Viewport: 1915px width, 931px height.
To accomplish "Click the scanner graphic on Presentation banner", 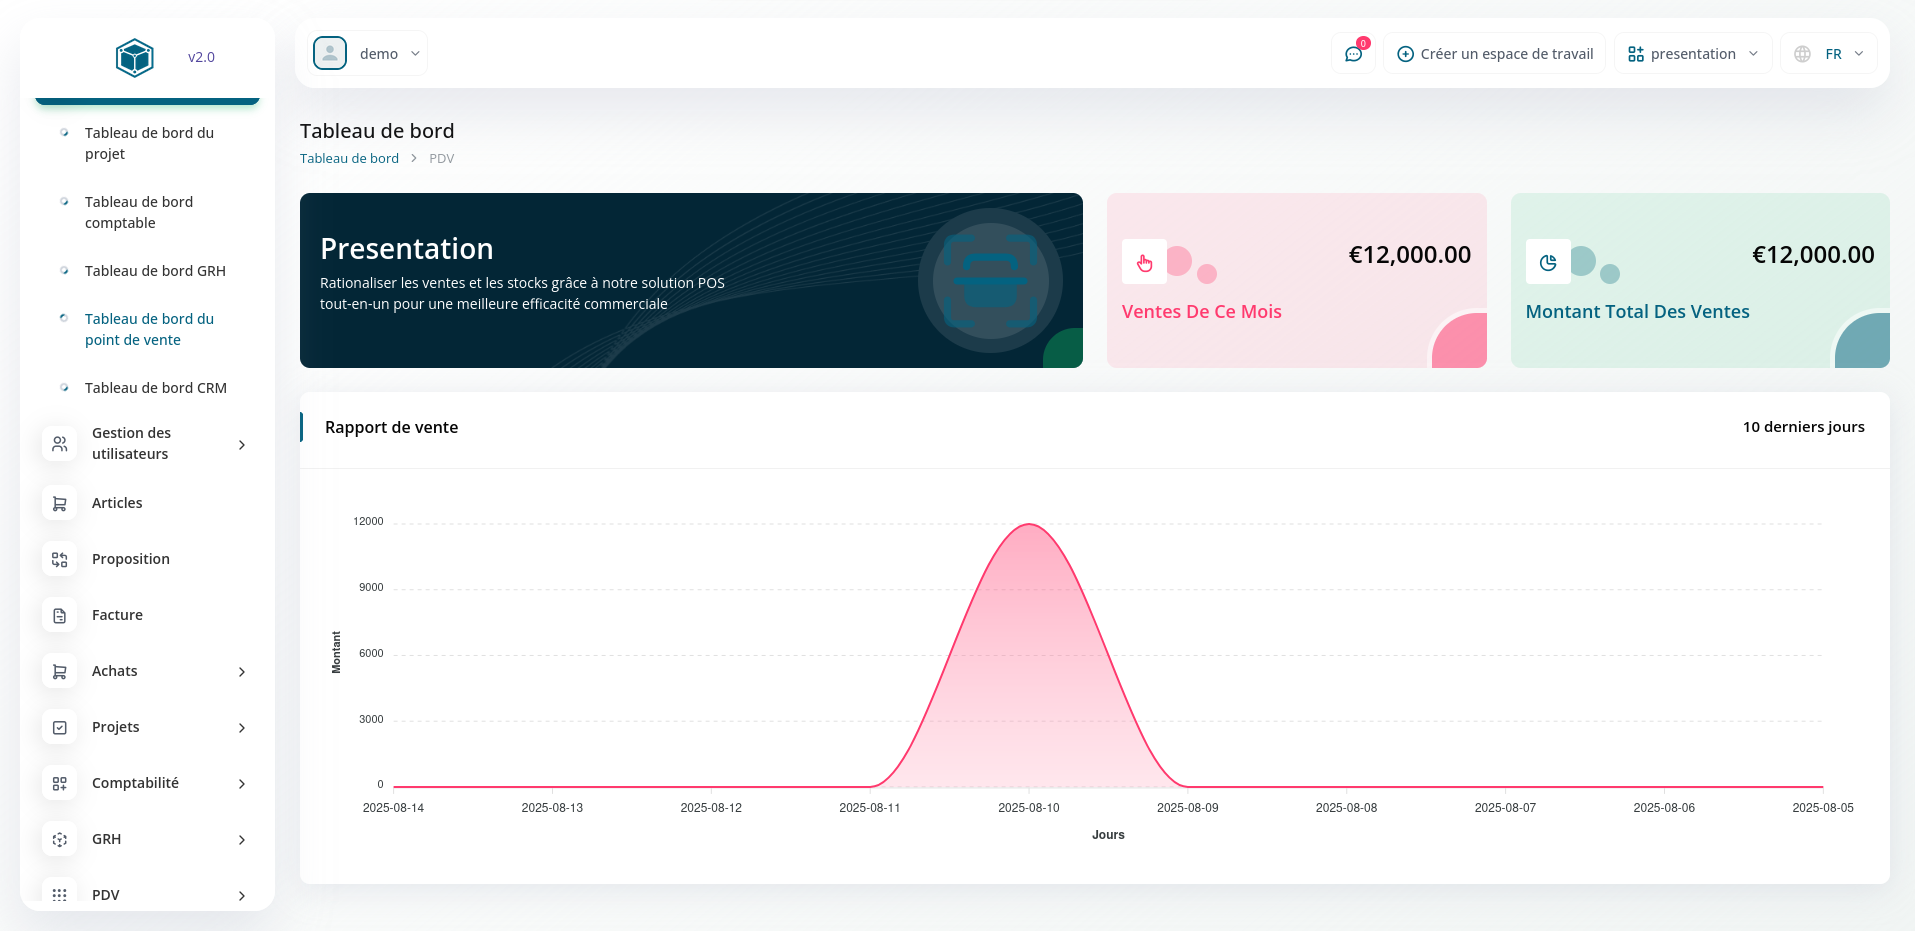I will pyautogui.click(x=990, y=281).
